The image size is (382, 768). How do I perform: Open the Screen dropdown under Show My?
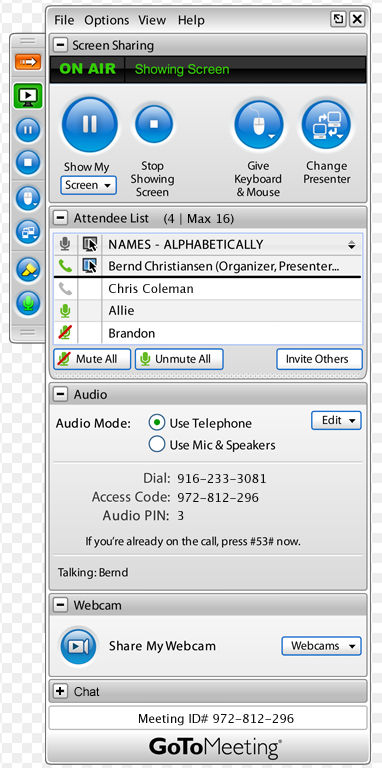click(x=89, y=185)
